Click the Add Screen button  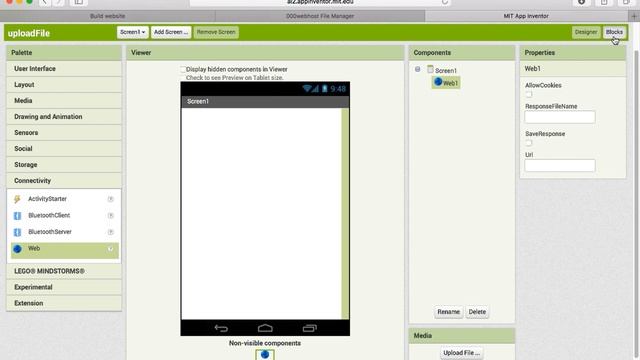point(171,32)
